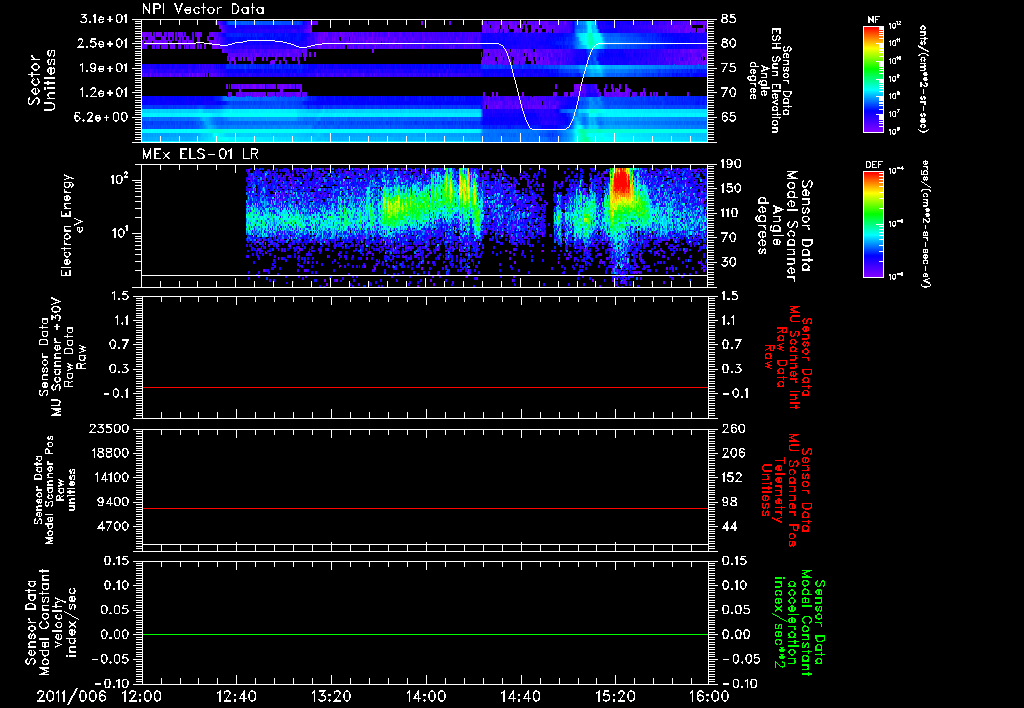Click the 190 scanner angle tick label
Image resolution: width=1024 pixels, height=708 pixels.
pos(731,163)
